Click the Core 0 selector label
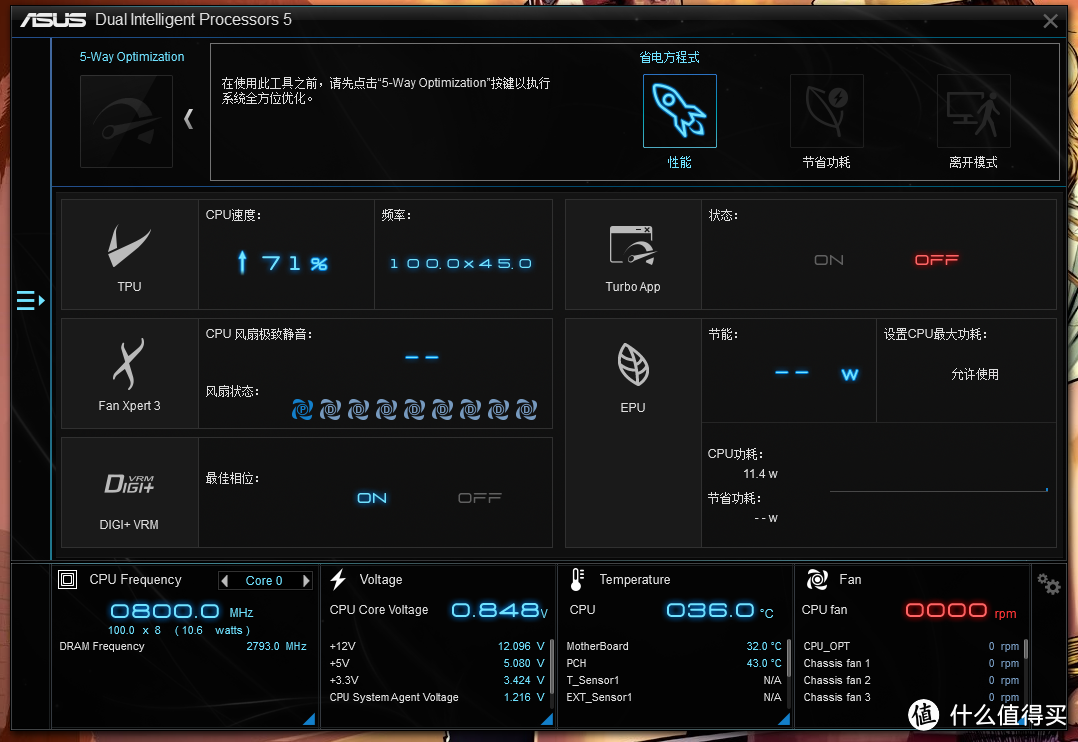The image size is (1078, 742). [264, 580]
